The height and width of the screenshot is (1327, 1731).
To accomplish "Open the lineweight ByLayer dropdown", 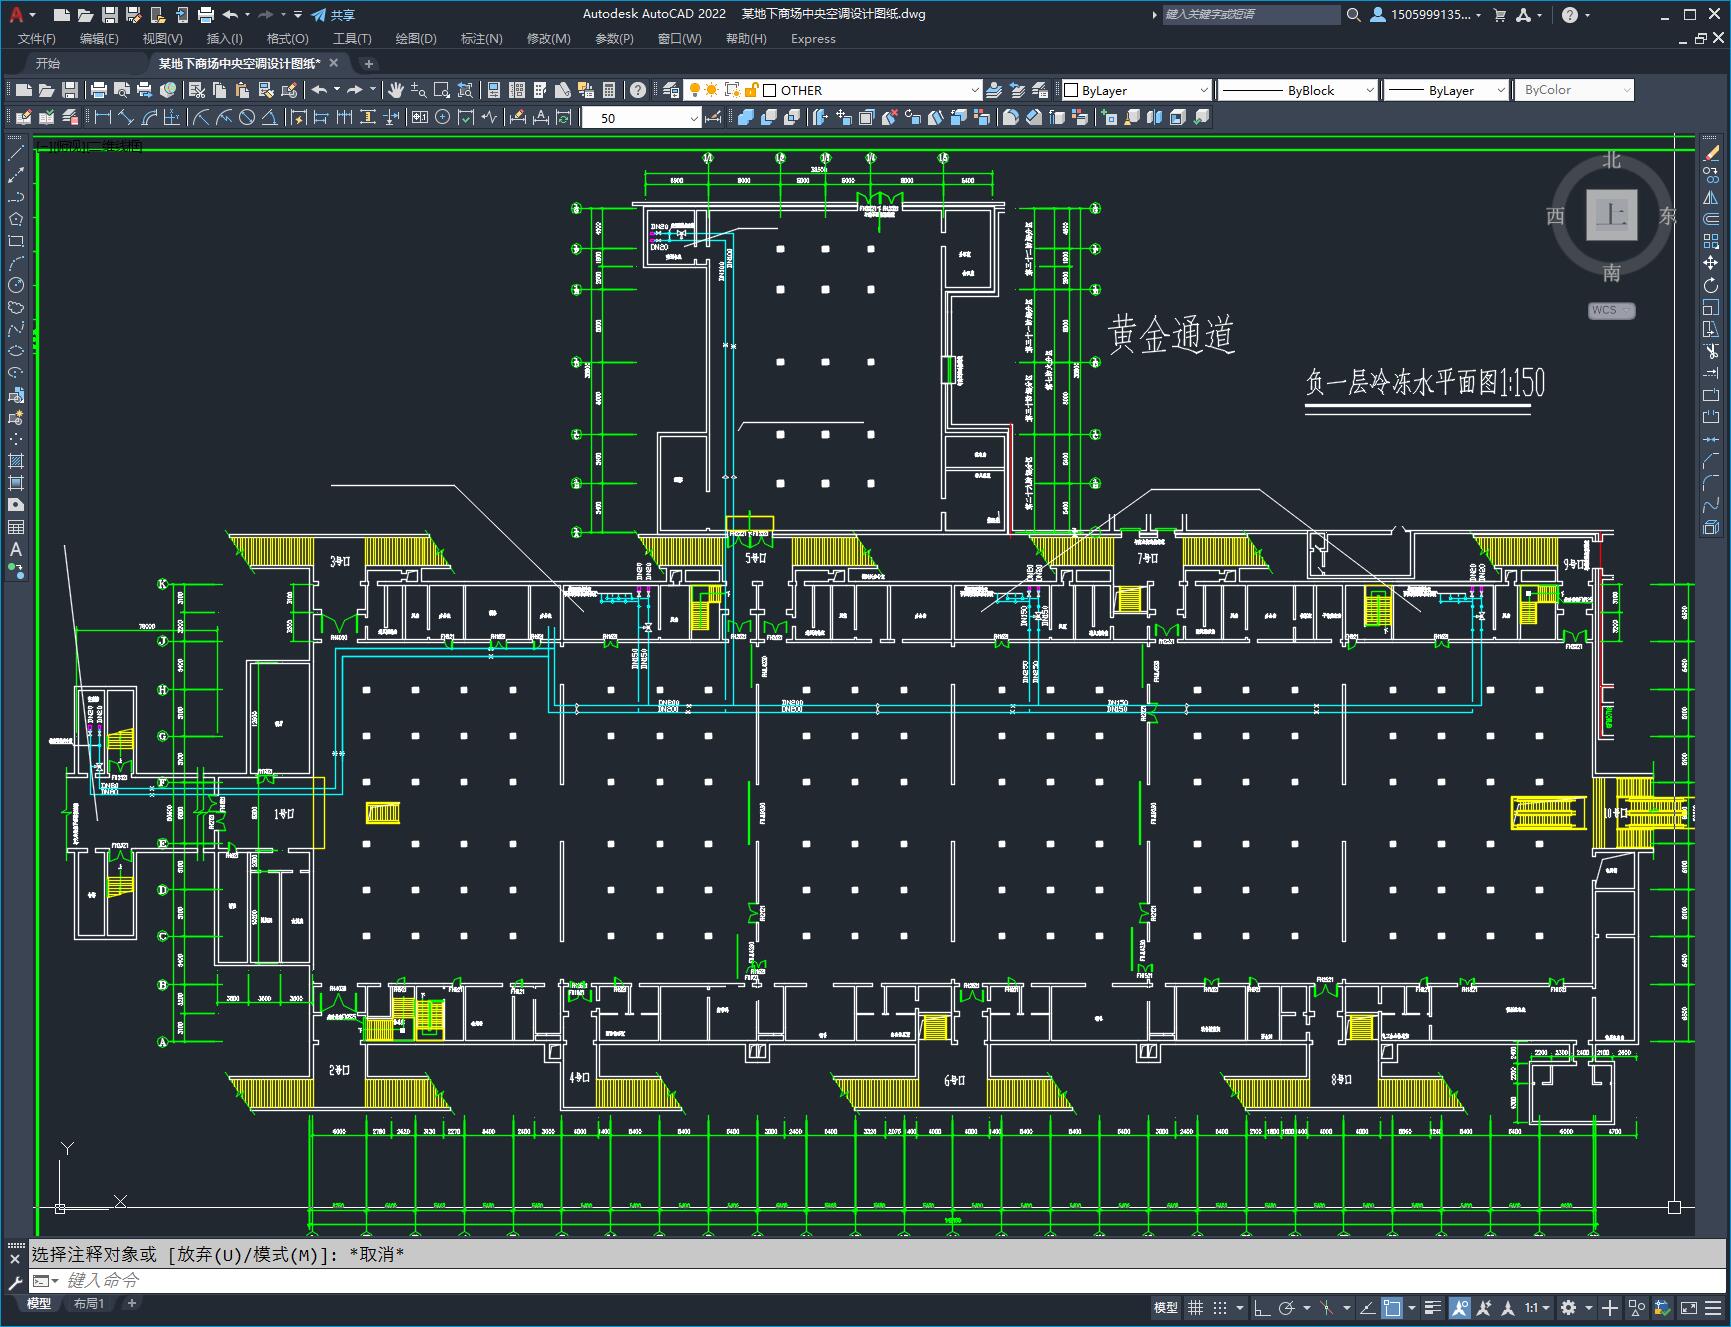I will click(x=1446, y=90).
